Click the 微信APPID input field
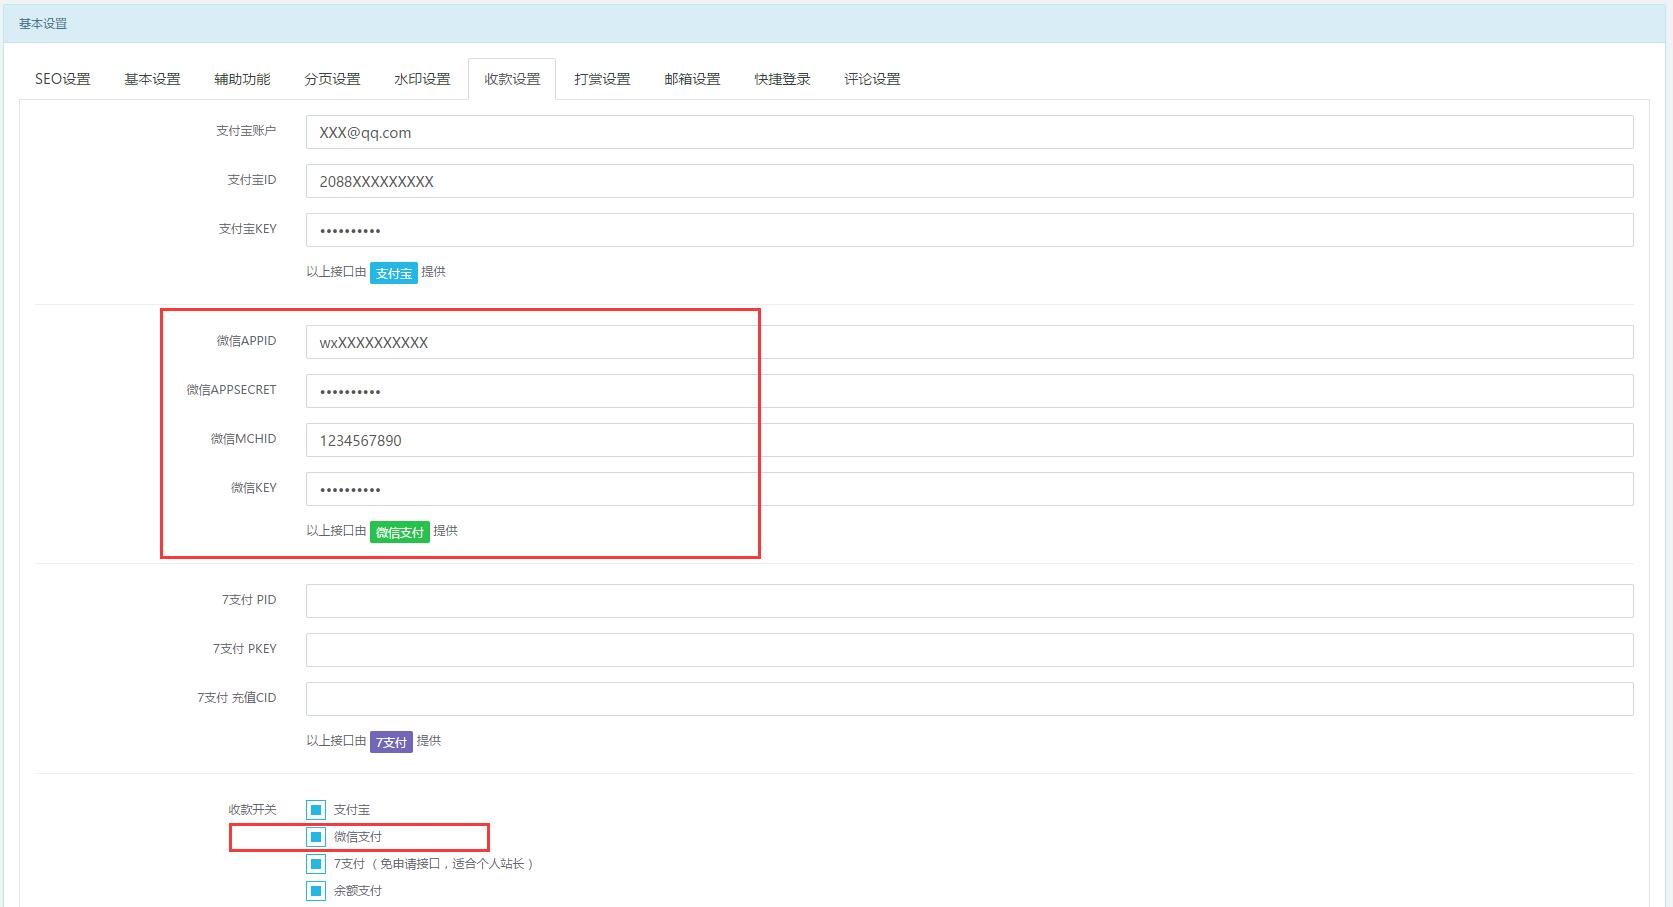The height and width of the screenshot is (907, 1673). coord(968,342)
